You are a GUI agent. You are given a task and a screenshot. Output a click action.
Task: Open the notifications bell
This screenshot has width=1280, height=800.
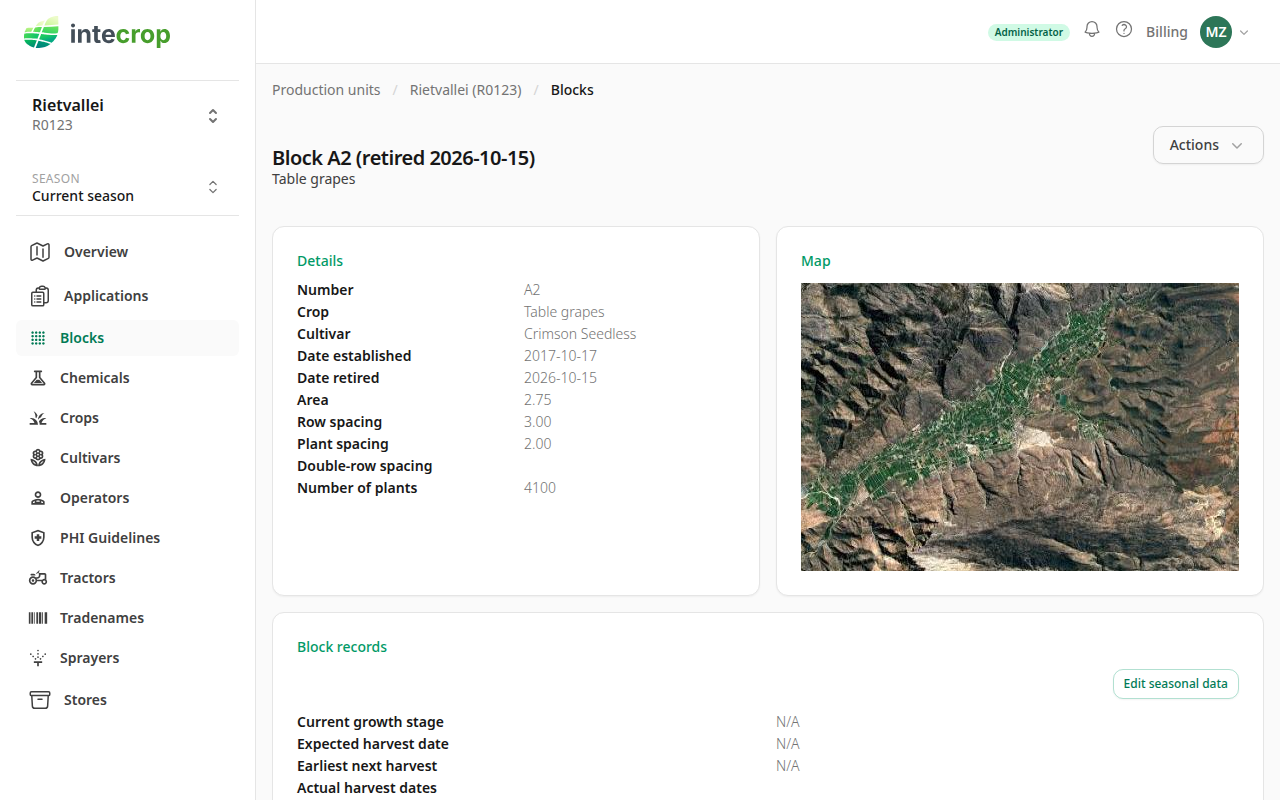pyautogui.click(x=1092, y=30)
